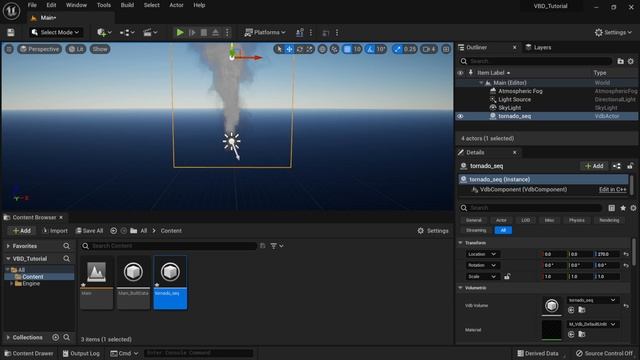The width and height of the screenshot is (640, 360).
Task: Click the Blueprint/Add script icon in Details
Action: [617, 166]
